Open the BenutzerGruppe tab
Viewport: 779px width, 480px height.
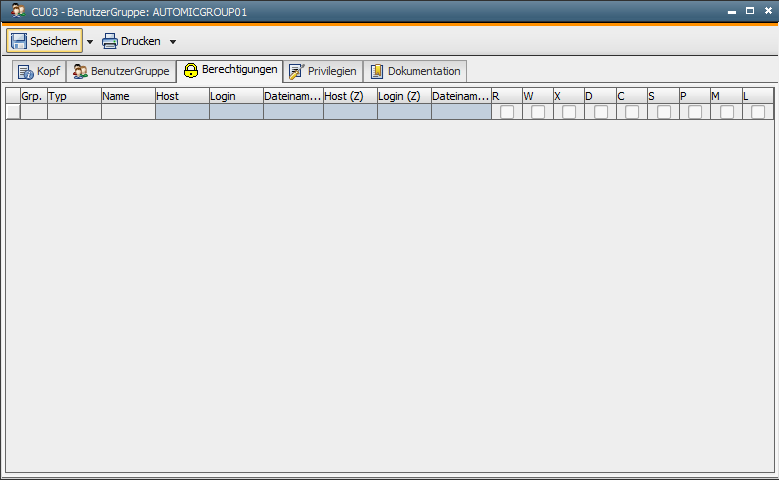pos(121,71)
